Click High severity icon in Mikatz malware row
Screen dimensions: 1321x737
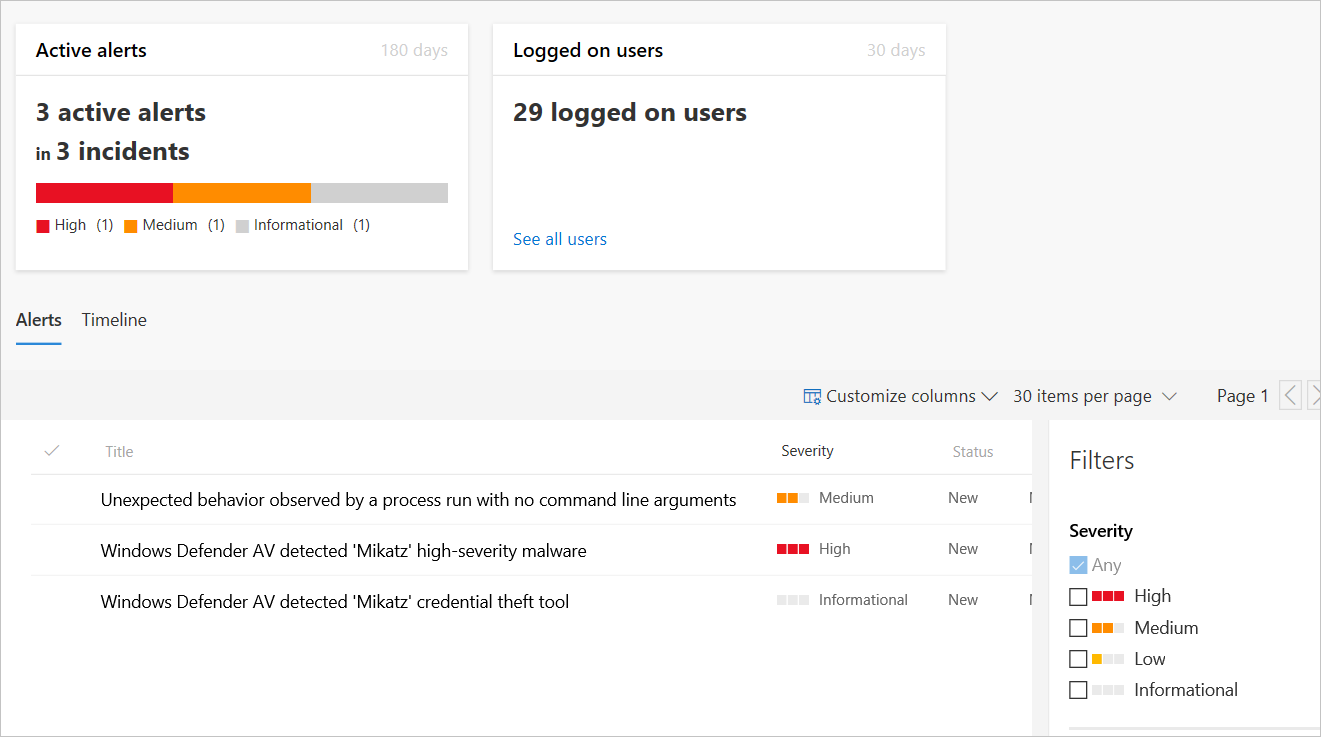tap(793, 549)
